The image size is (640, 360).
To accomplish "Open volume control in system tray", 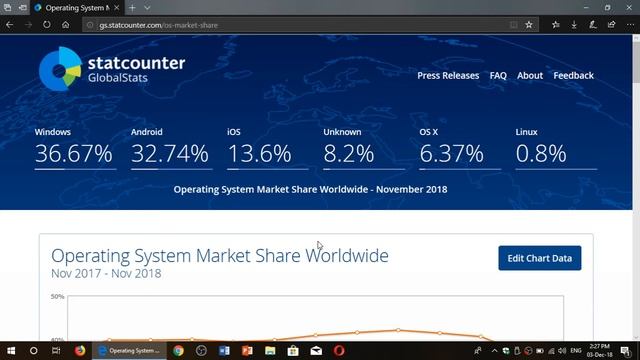I will tap(562, 351).
